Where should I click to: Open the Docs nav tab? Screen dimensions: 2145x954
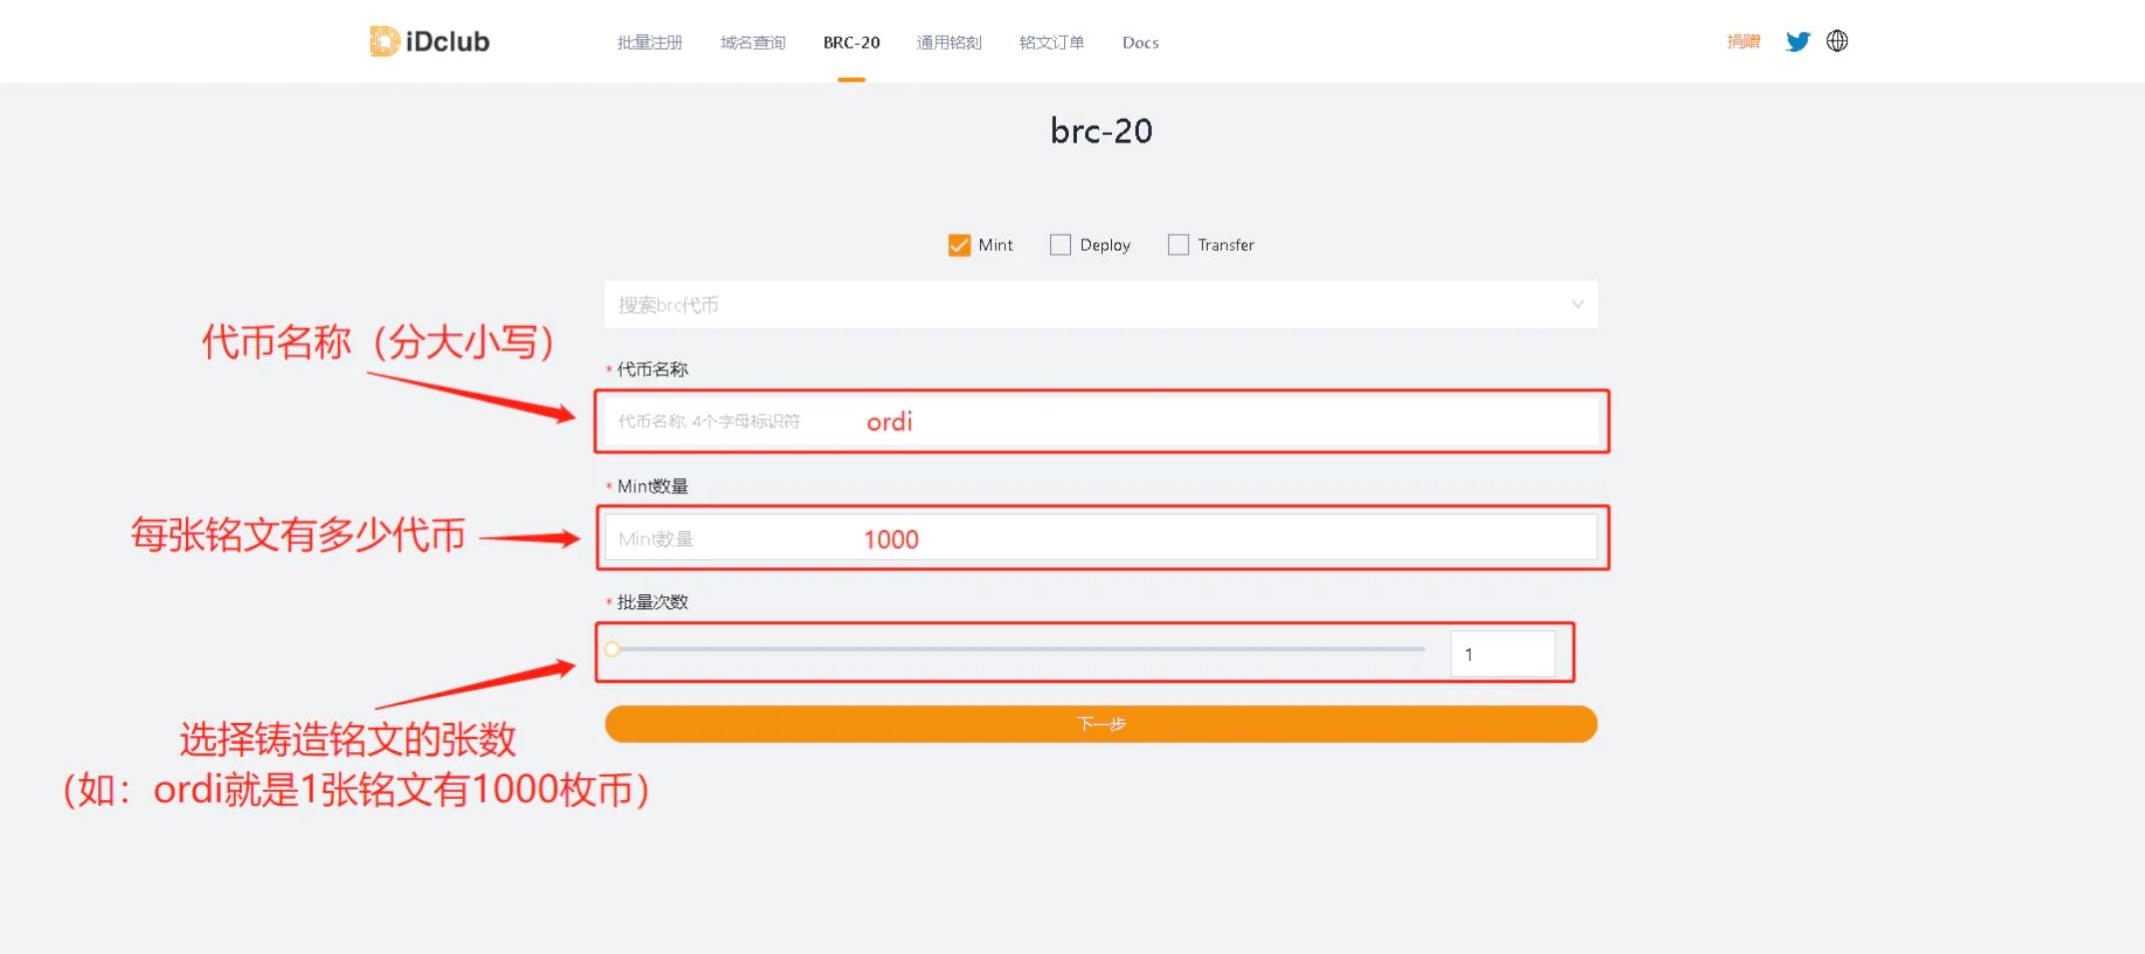[x=1140, y=42]
